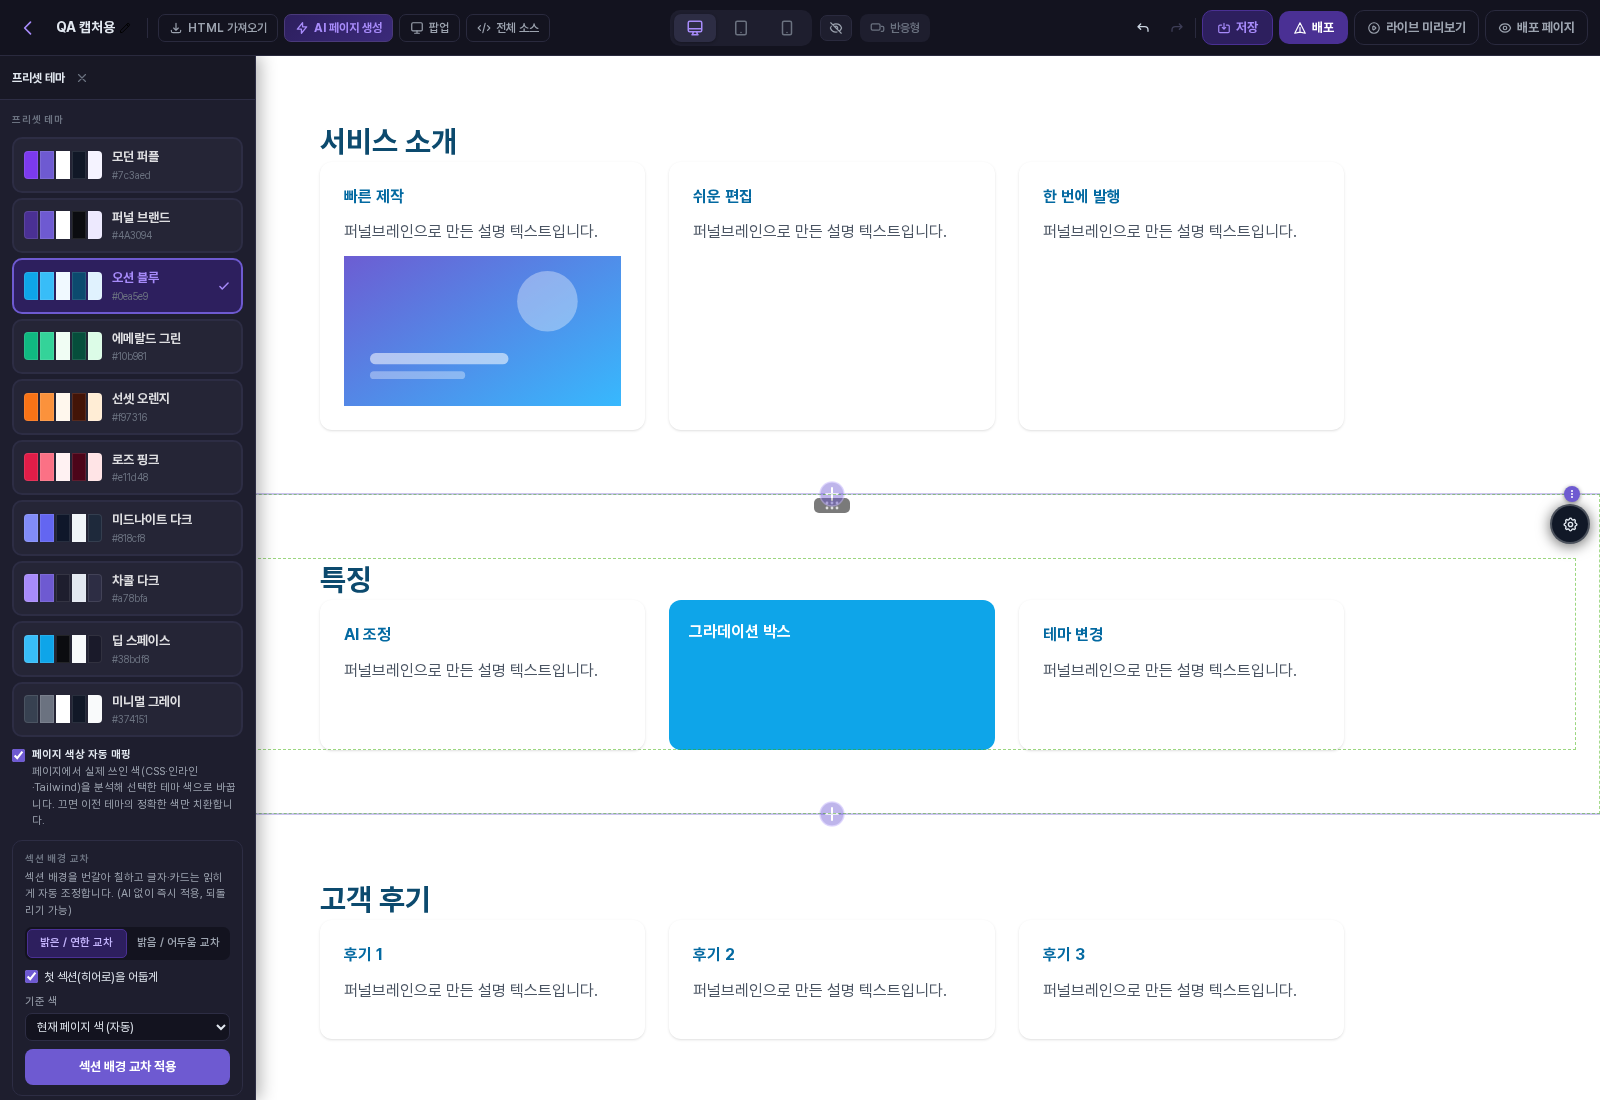Toggle 첫 섹션(히어로)을 어둡게 checkbox

click(31, 977)
